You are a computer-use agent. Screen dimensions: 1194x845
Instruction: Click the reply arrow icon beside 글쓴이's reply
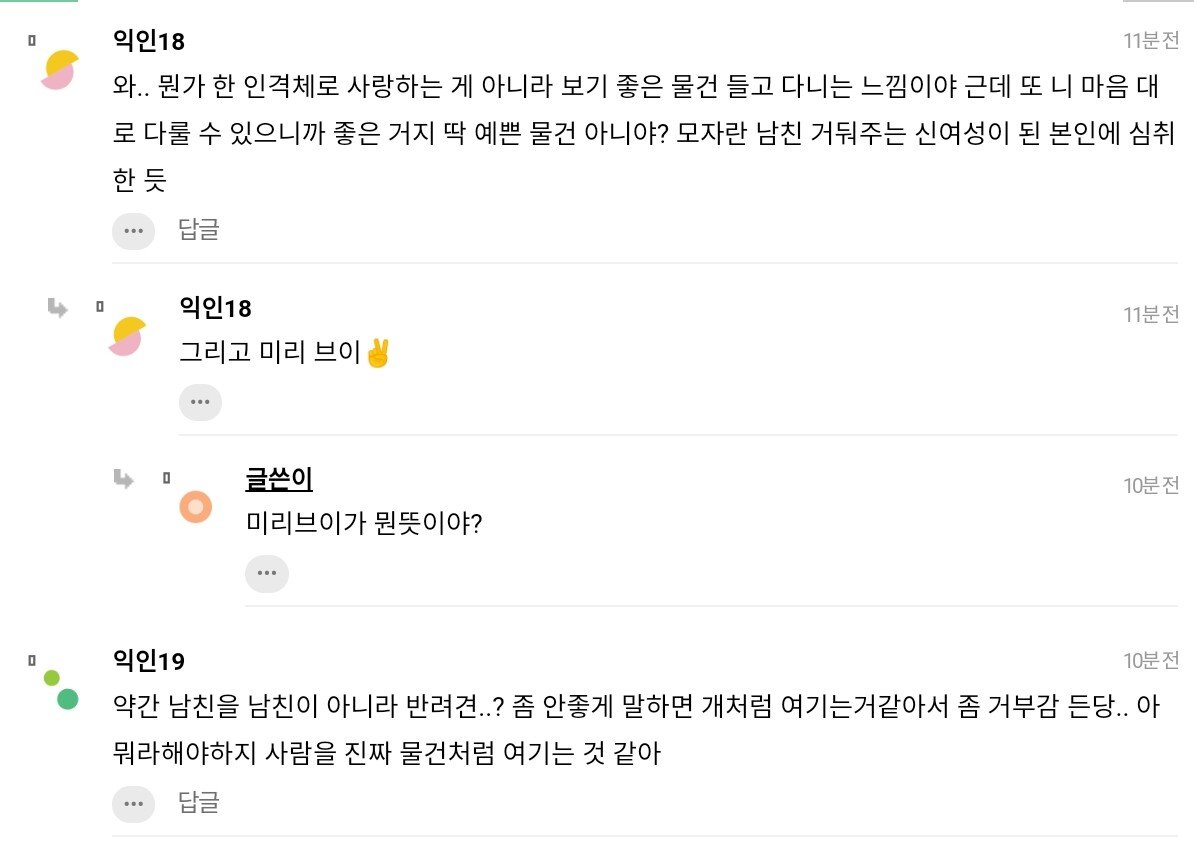click(124, 479)
